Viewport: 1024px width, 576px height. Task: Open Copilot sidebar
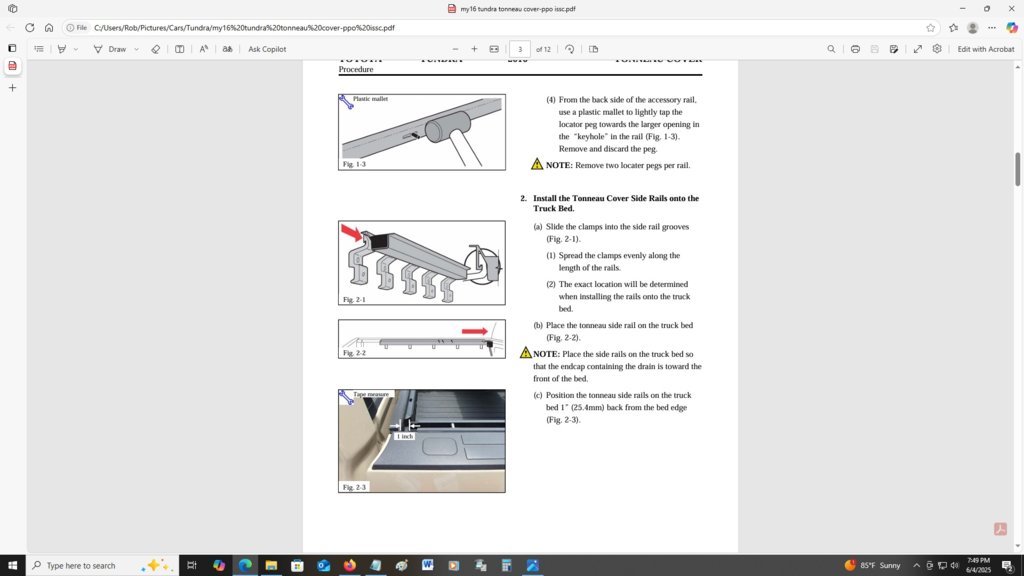tap(1012, 27)
